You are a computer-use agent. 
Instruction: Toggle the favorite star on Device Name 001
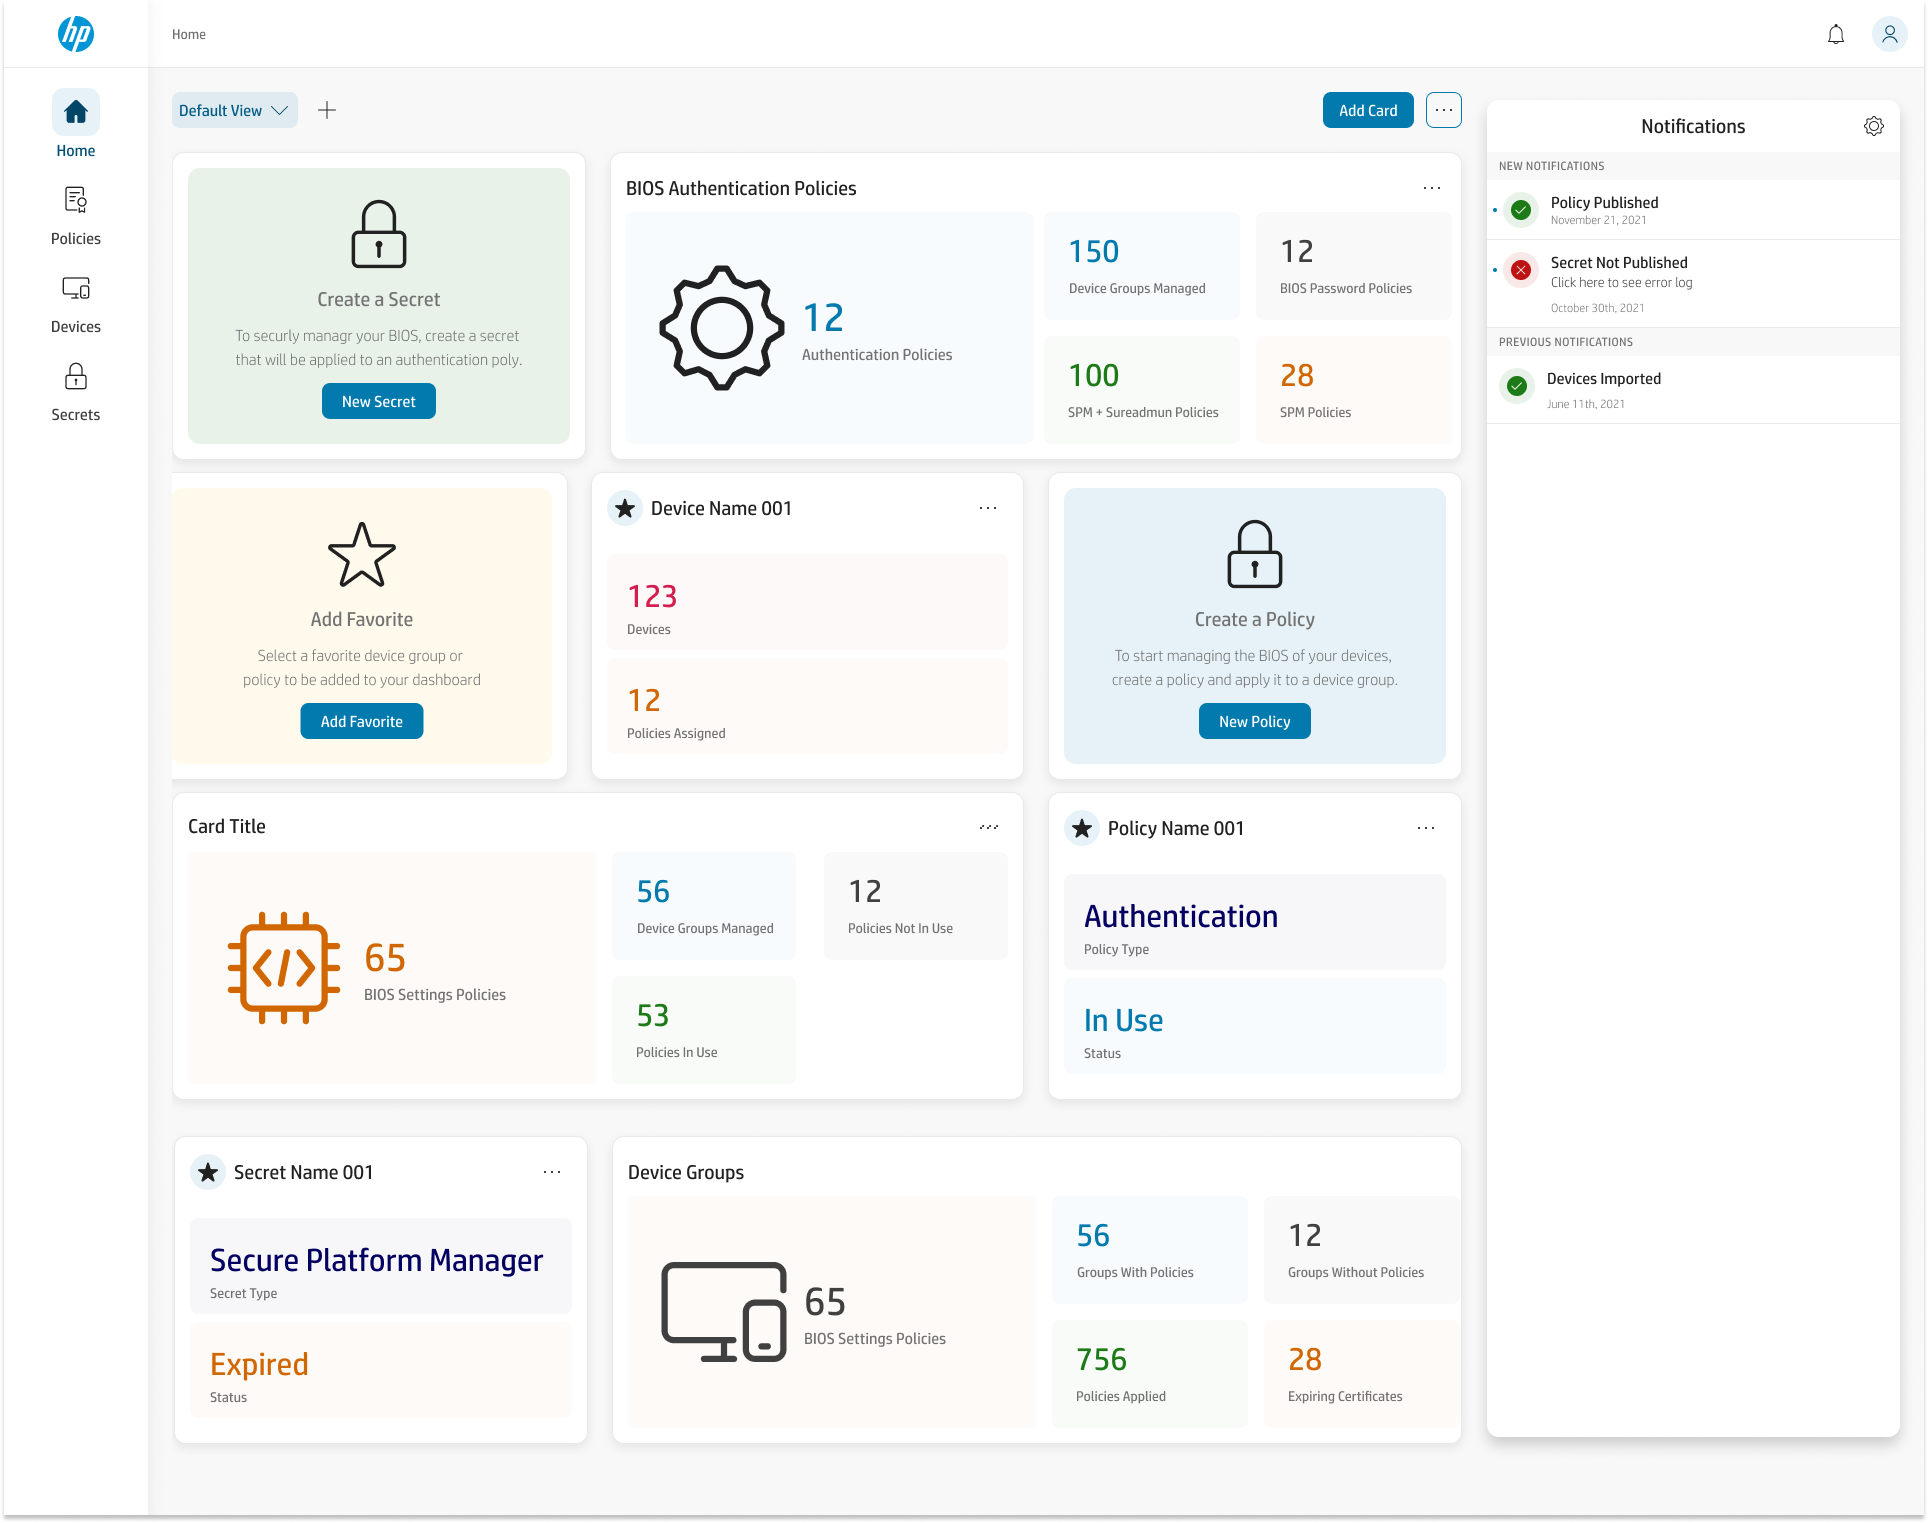pyautogui.click(x=624, y=508)
